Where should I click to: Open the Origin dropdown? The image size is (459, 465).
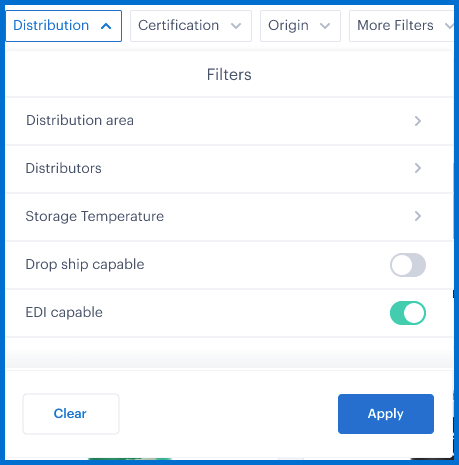[300, 26]
